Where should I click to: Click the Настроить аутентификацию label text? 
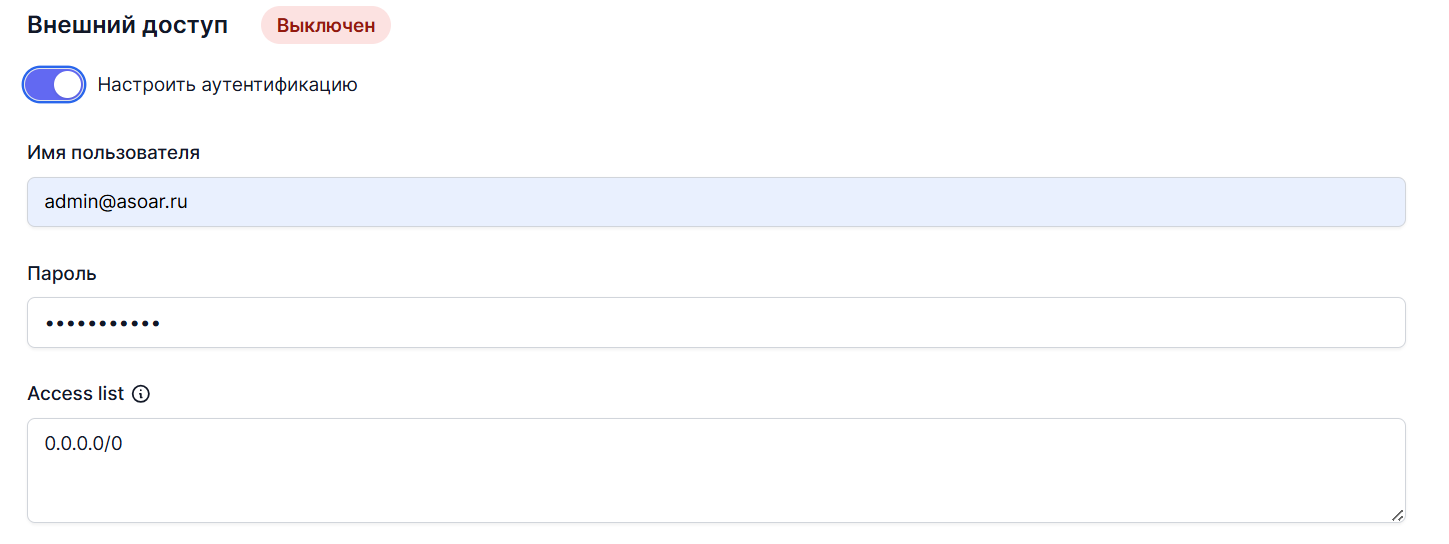(227, 85)
